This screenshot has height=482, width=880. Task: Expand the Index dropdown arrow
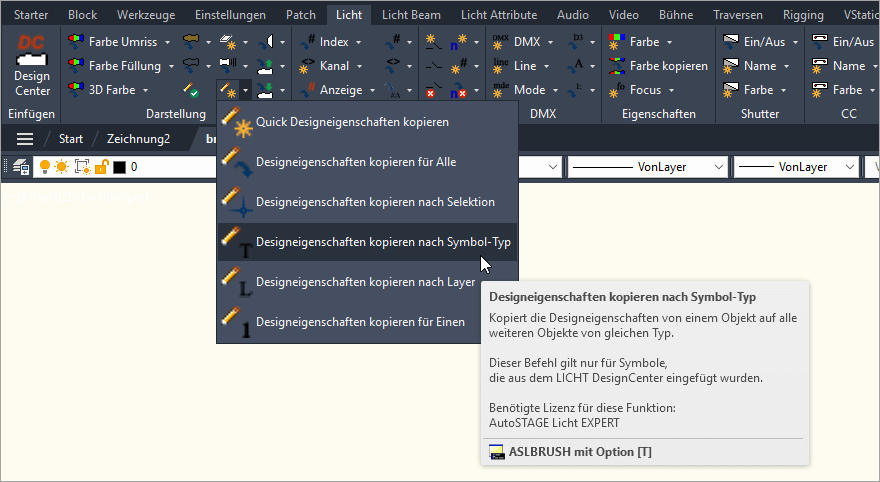click(358, 42)
